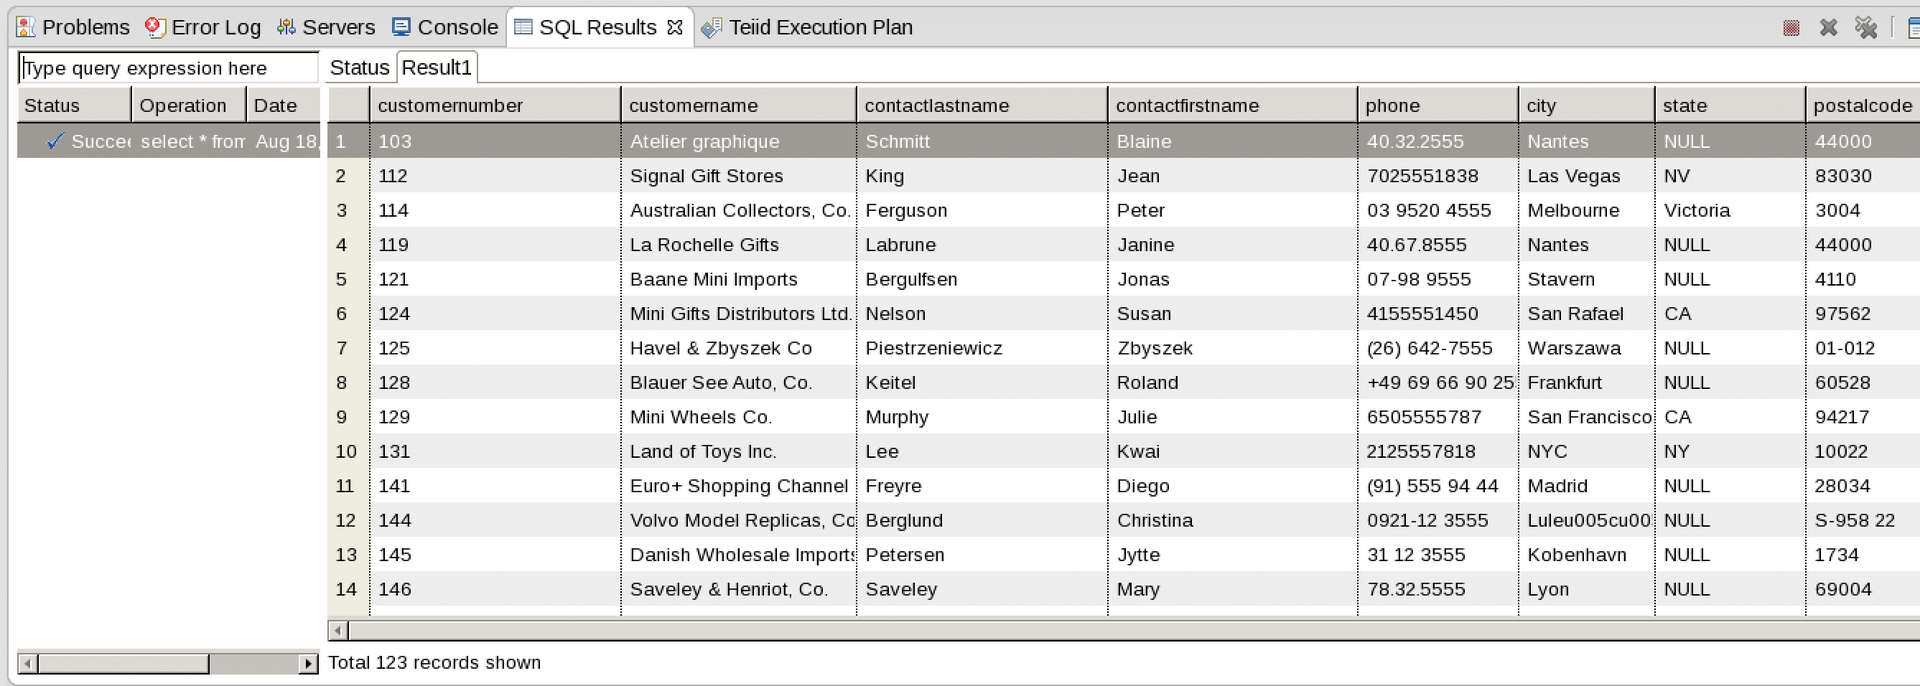Close current result via X toolbar icon

point(1830,27)
